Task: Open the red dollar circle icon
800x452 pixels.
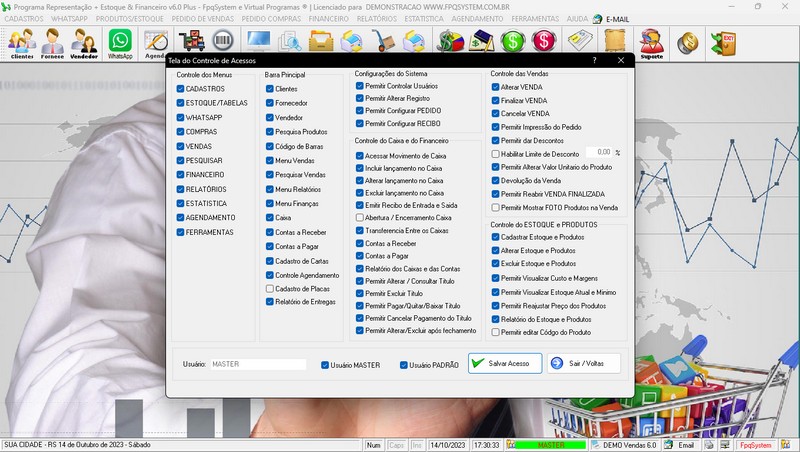Action: 544,41
